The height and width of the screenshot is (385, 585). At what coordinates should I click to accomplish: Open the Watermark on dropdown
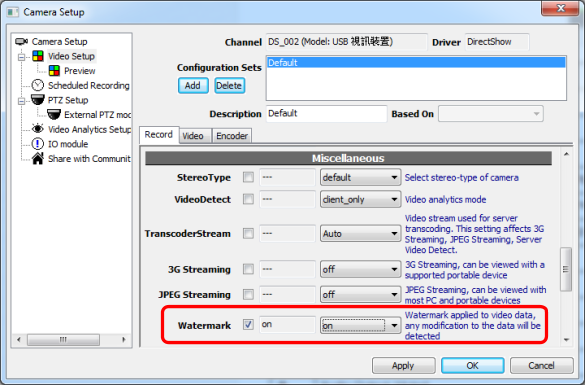(x=360, y=325)
